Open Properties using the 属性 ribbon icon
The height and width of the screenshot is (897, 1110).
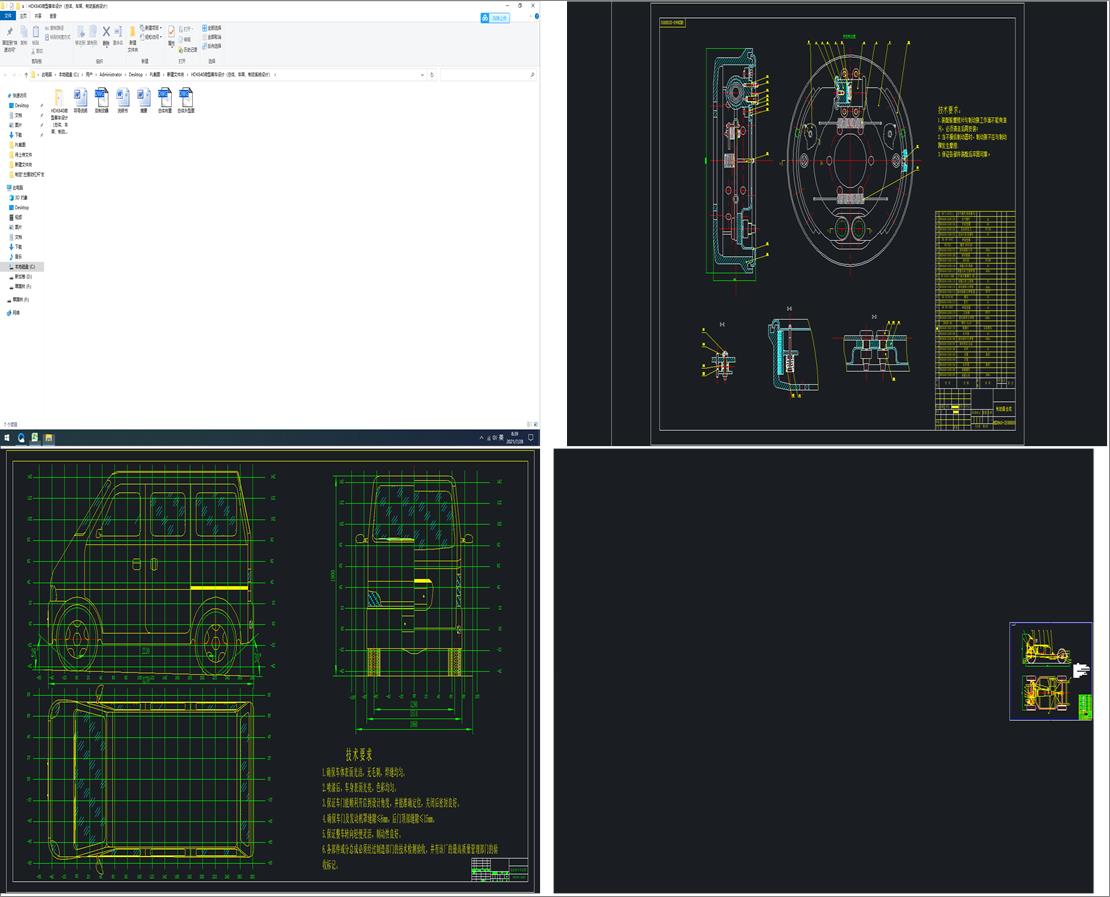[x=171, y=33]
